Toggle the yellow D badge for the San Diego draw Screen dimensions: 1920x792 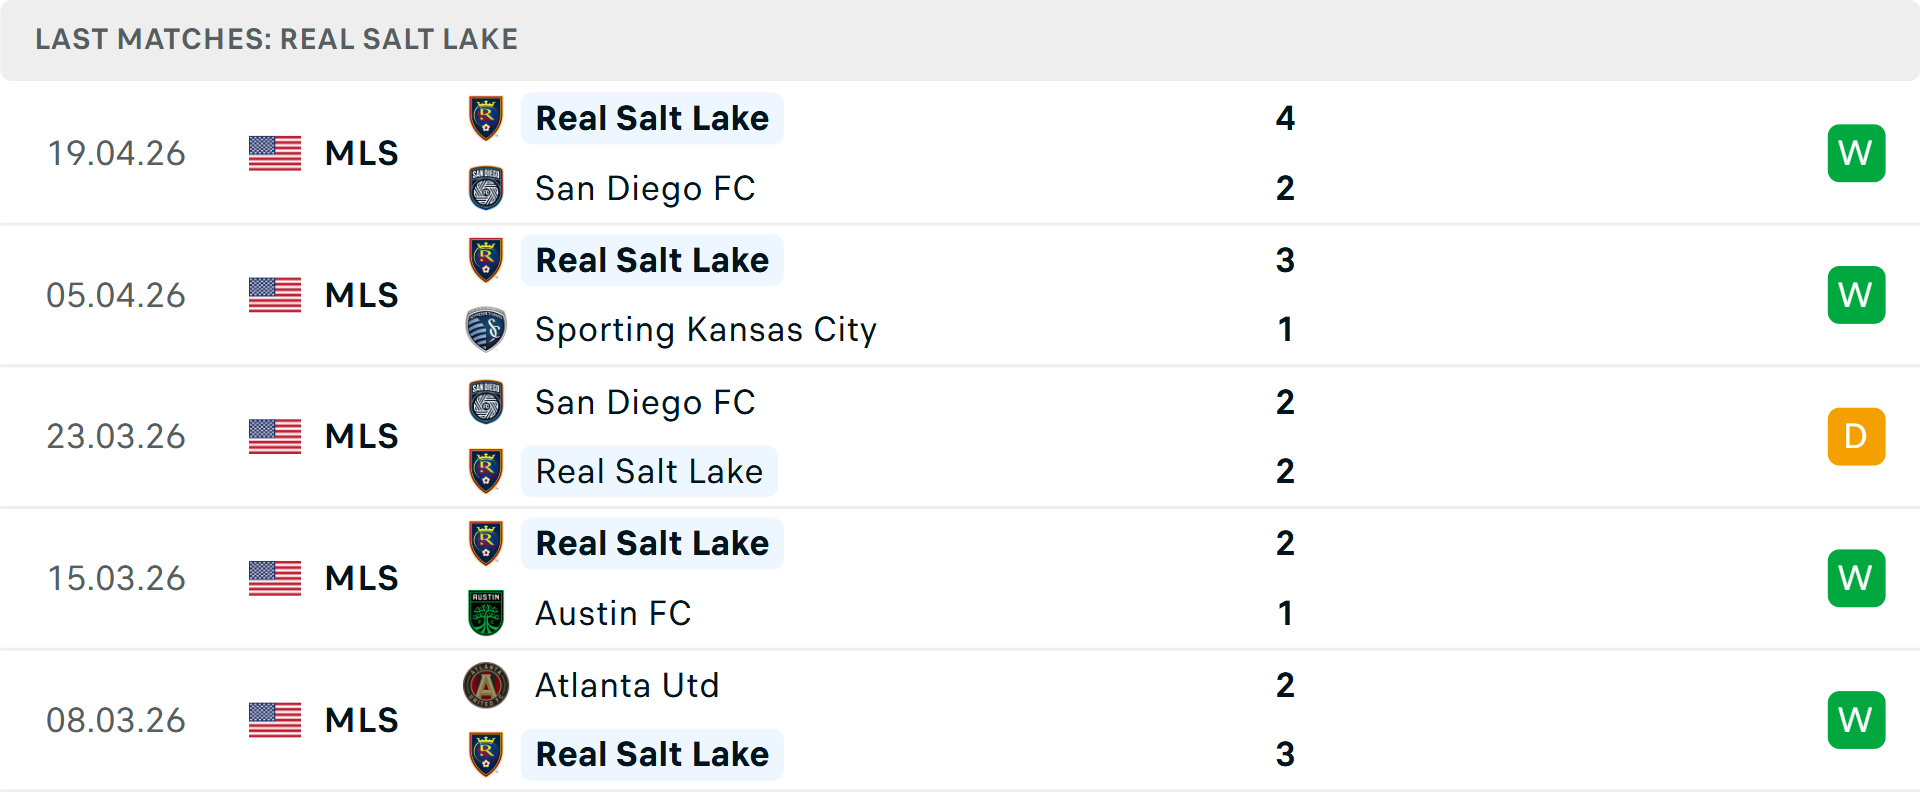(x=1856, y=436)
